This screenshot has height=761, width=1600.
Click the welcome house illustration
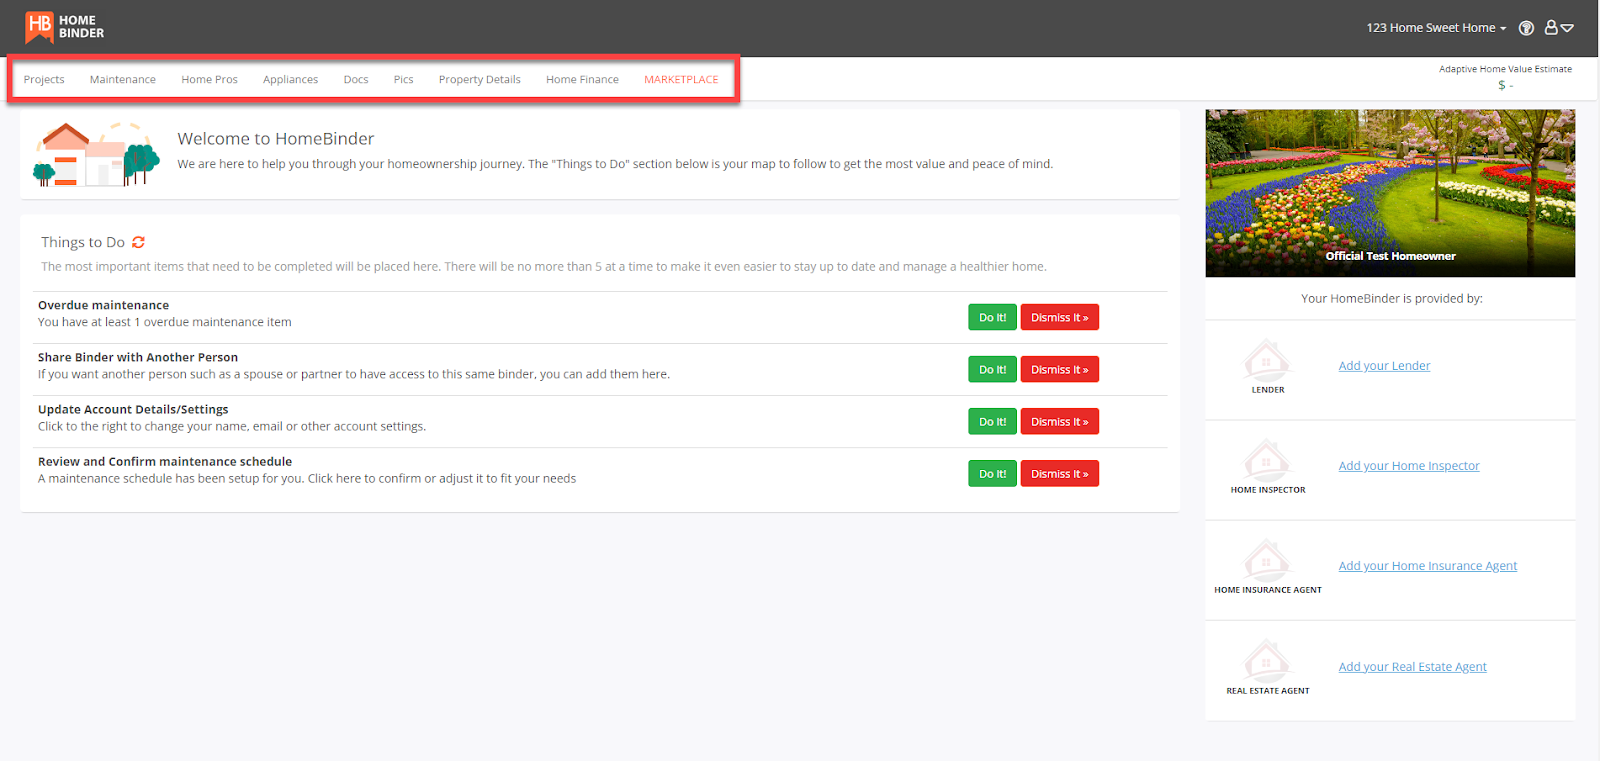tap(97, 154)
